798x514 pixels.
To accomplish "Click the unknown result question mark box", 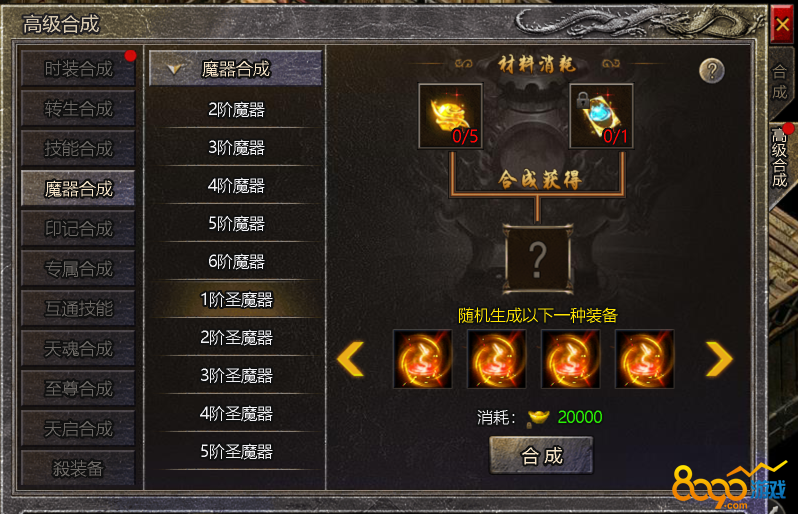I will [537, 259].
